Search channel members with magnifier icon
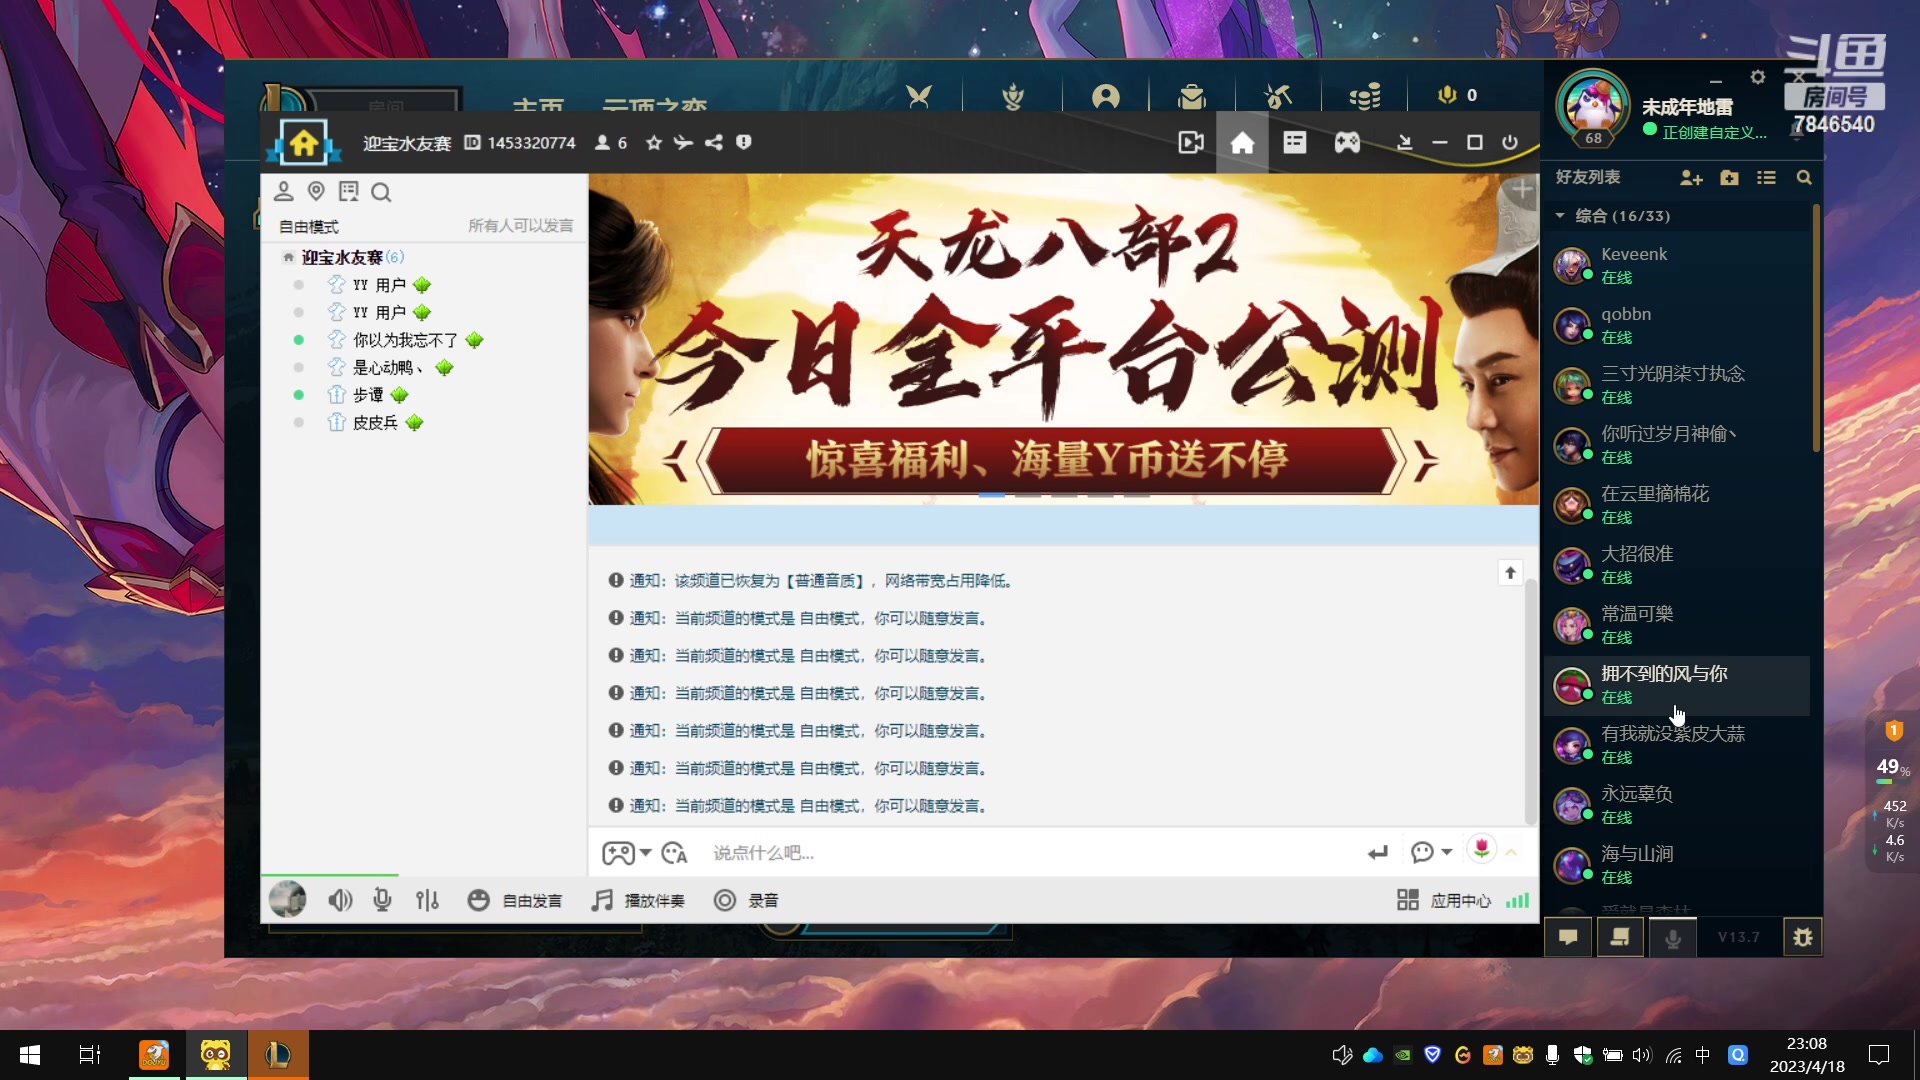Screen dimensions: 1920x1080 coord(381,192)
